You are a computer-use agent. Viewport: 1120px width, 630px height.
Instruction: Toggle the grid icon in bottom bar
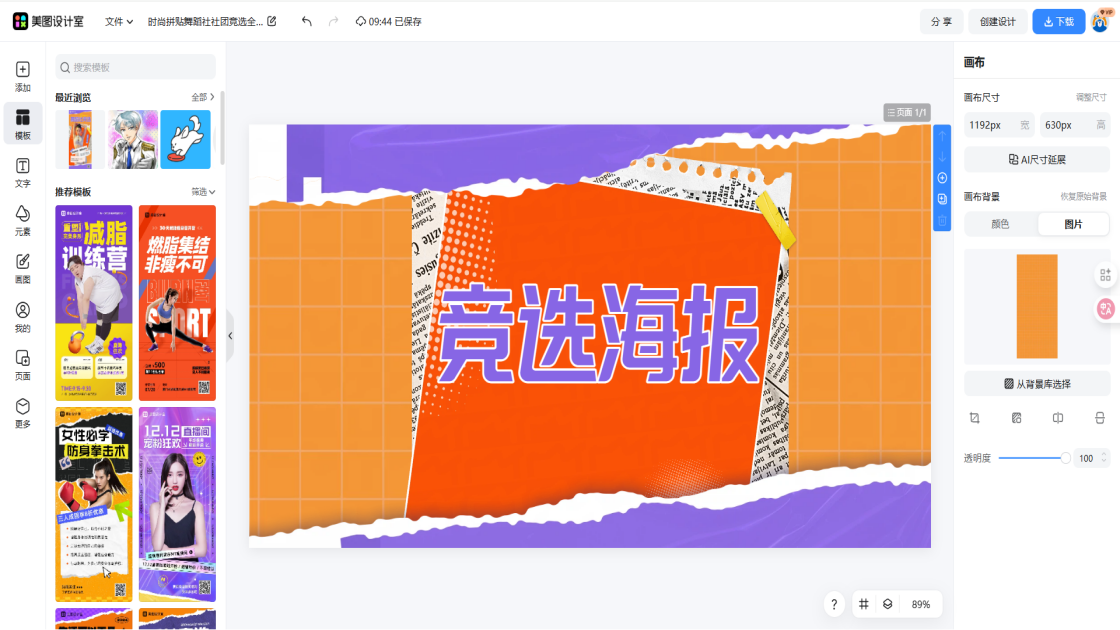coord(863,604)
